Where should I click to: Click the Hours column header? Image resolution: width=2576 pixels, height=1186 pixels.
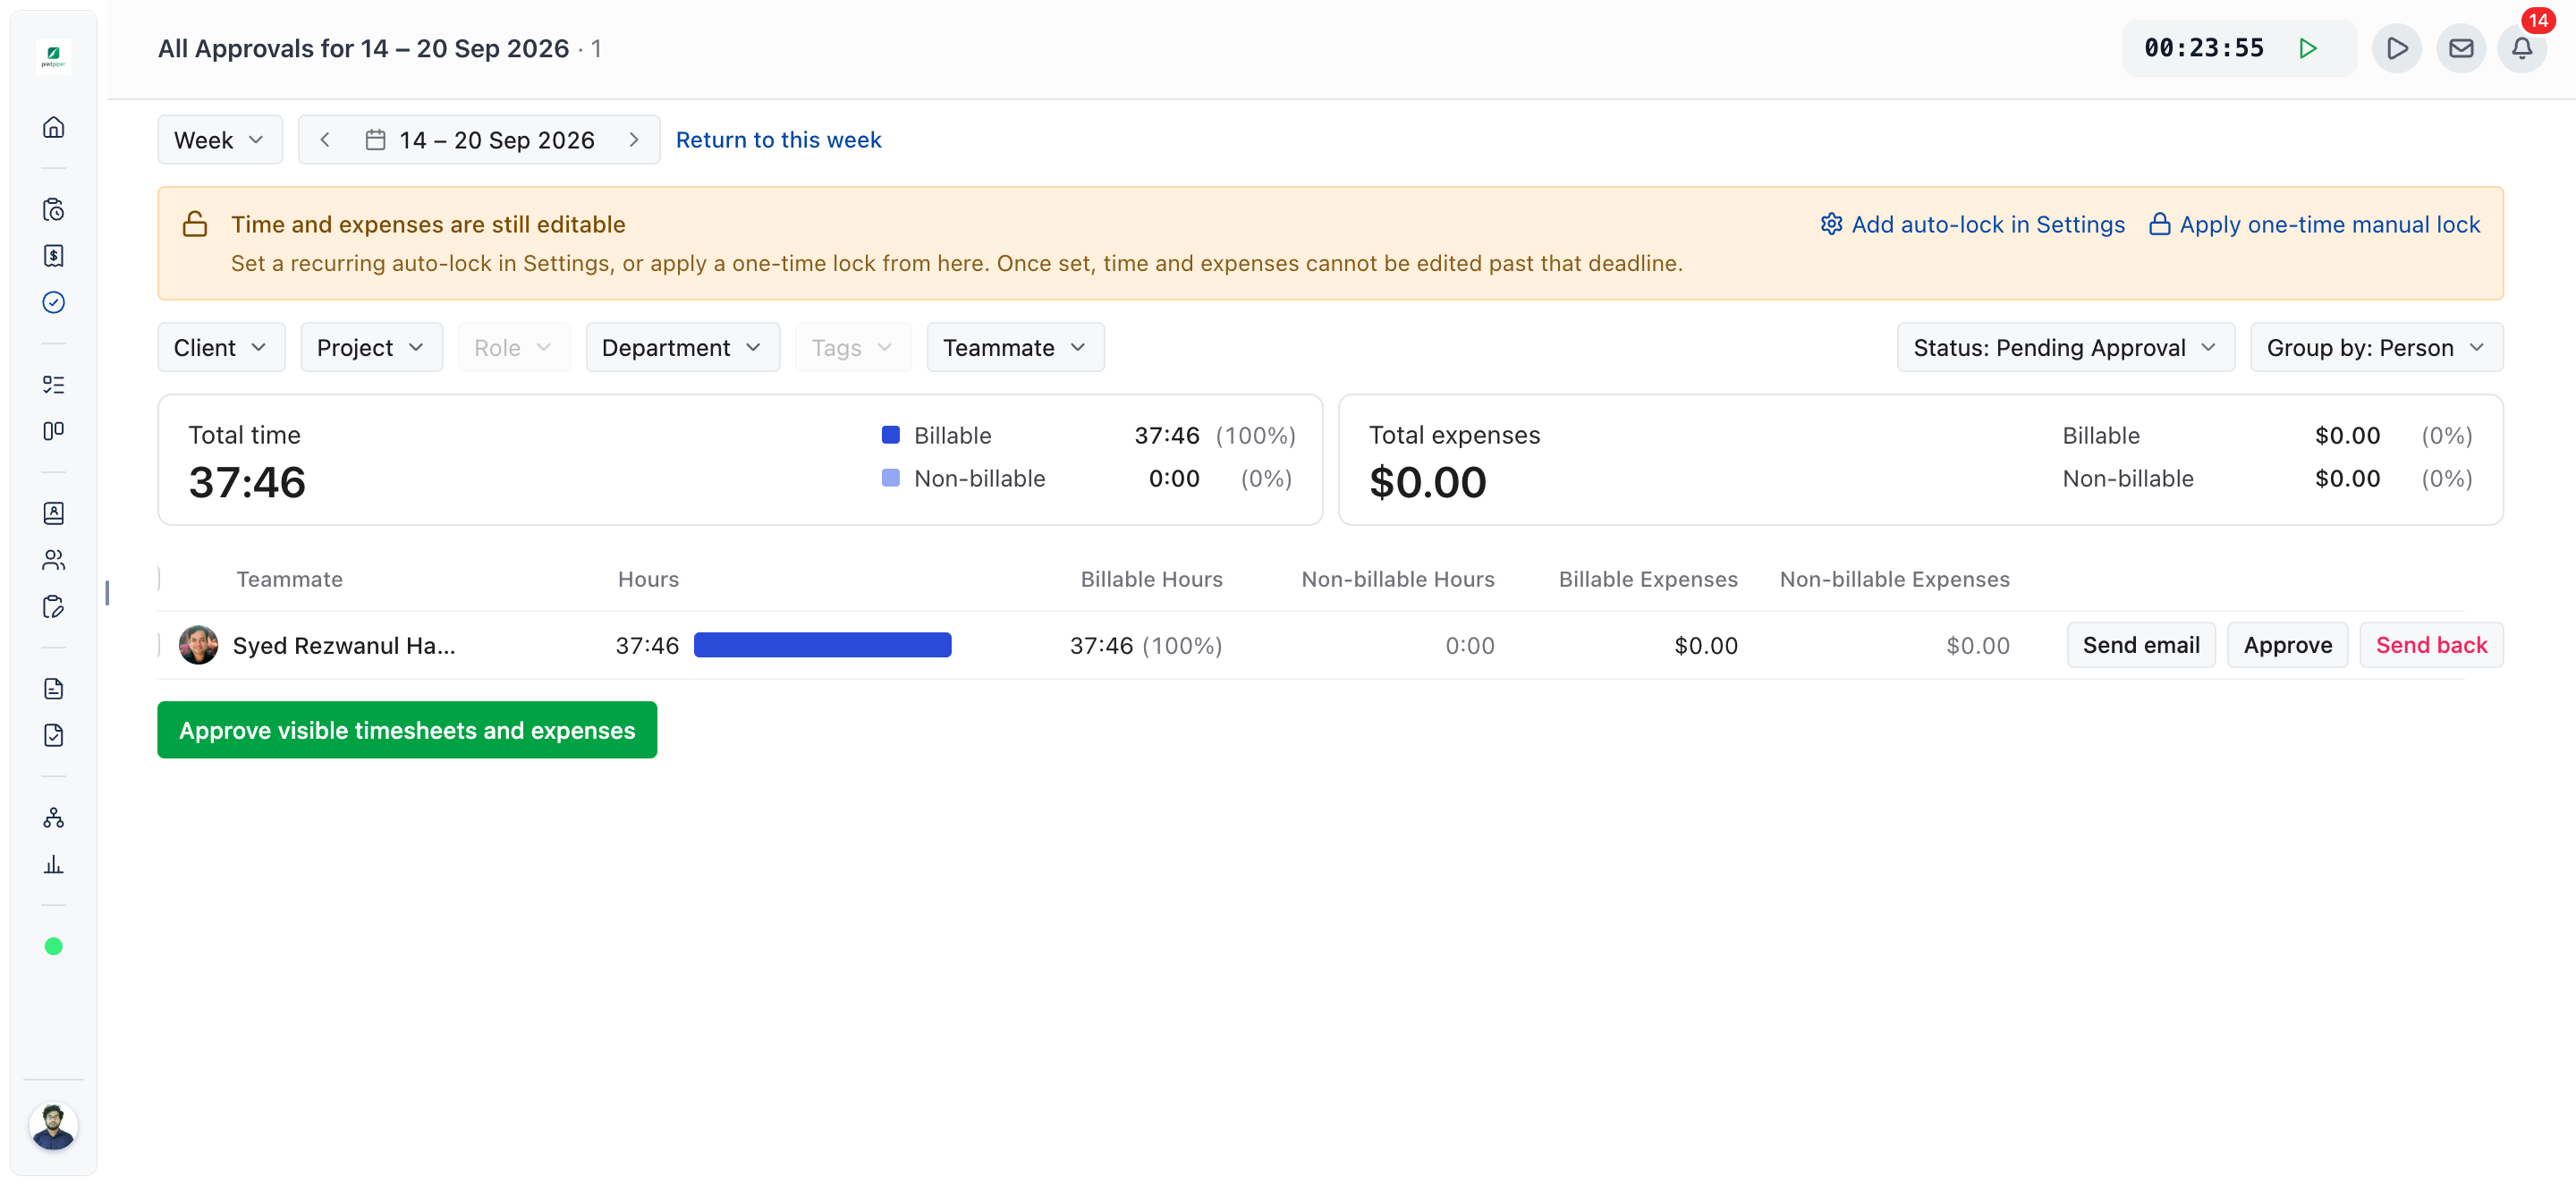[648, 579]
